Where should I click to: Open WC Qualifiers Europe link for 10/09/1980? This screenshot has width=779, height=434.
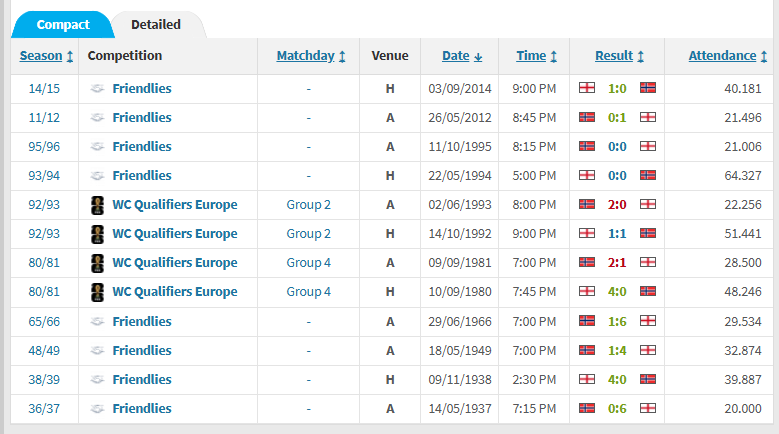click(175, 291)
